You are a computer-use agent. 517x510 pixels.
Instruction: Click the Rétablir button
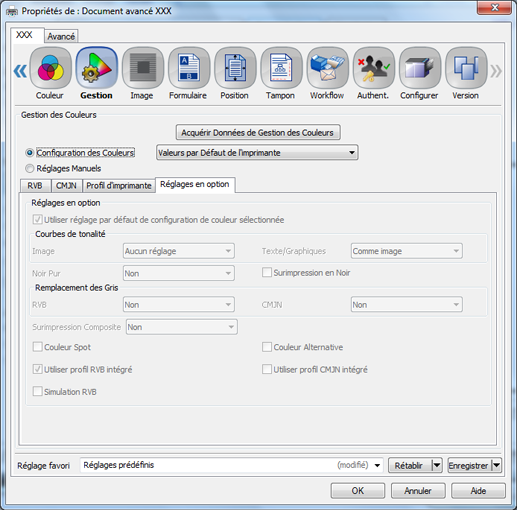point(410,465)
